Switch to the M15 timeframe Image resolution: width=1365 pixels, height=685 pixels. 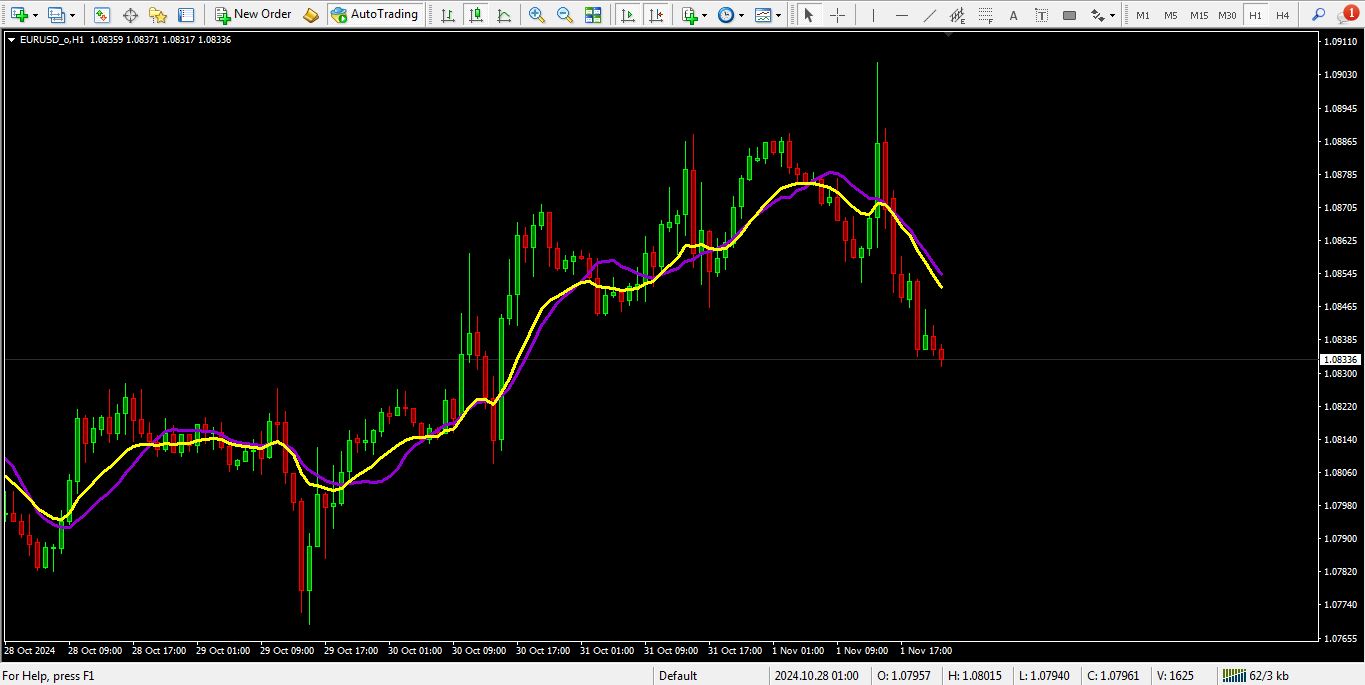(x=1199, y=14)
